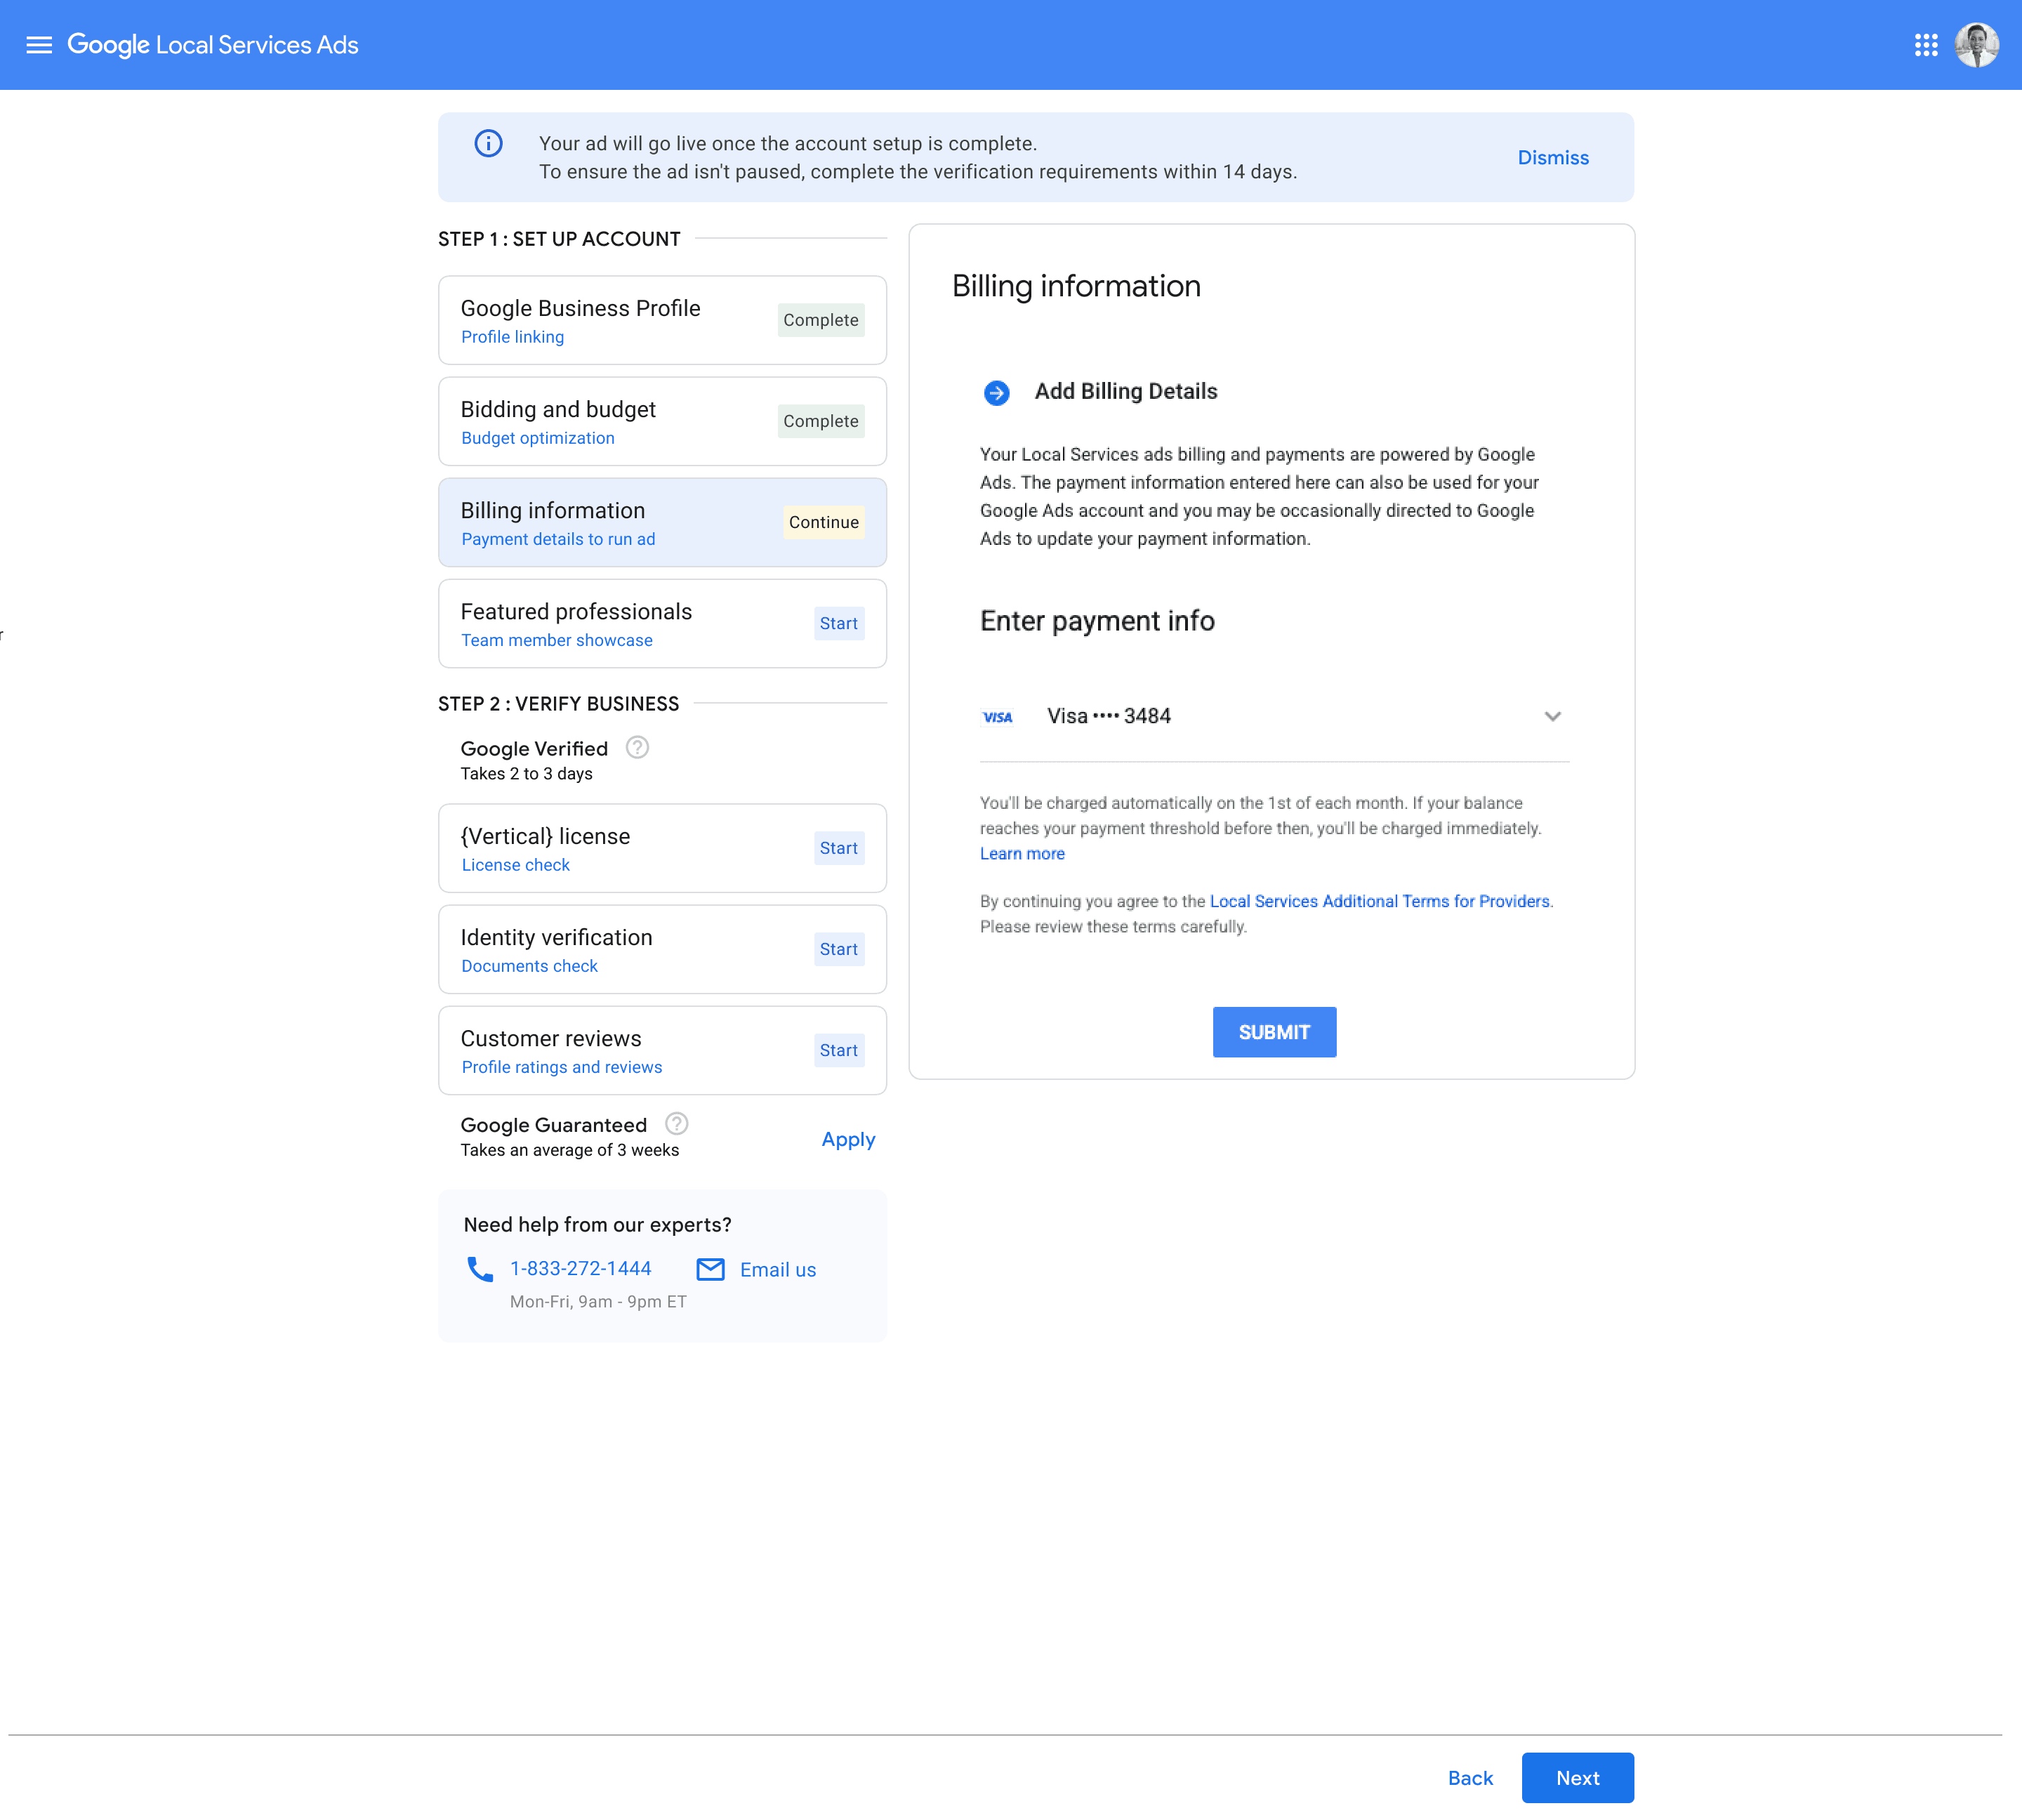This screenshot has height=1820, width=2022.
Task: Expand the payment method dropdown chevron
Action: [1552, 716]
